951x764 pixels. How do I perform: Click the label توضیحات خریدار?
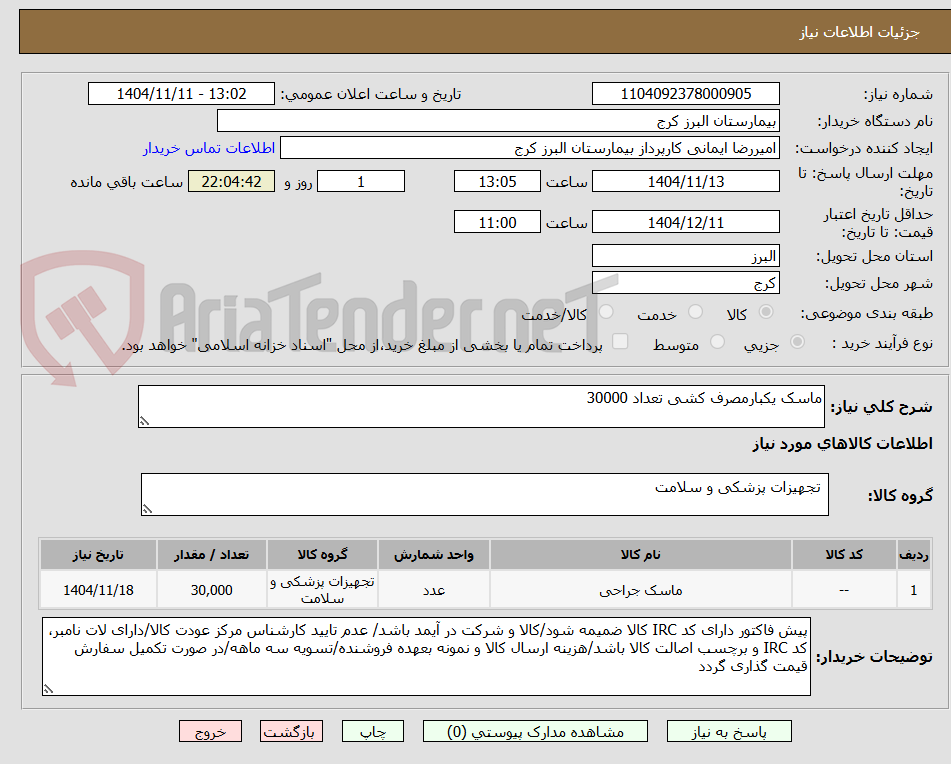874,657
